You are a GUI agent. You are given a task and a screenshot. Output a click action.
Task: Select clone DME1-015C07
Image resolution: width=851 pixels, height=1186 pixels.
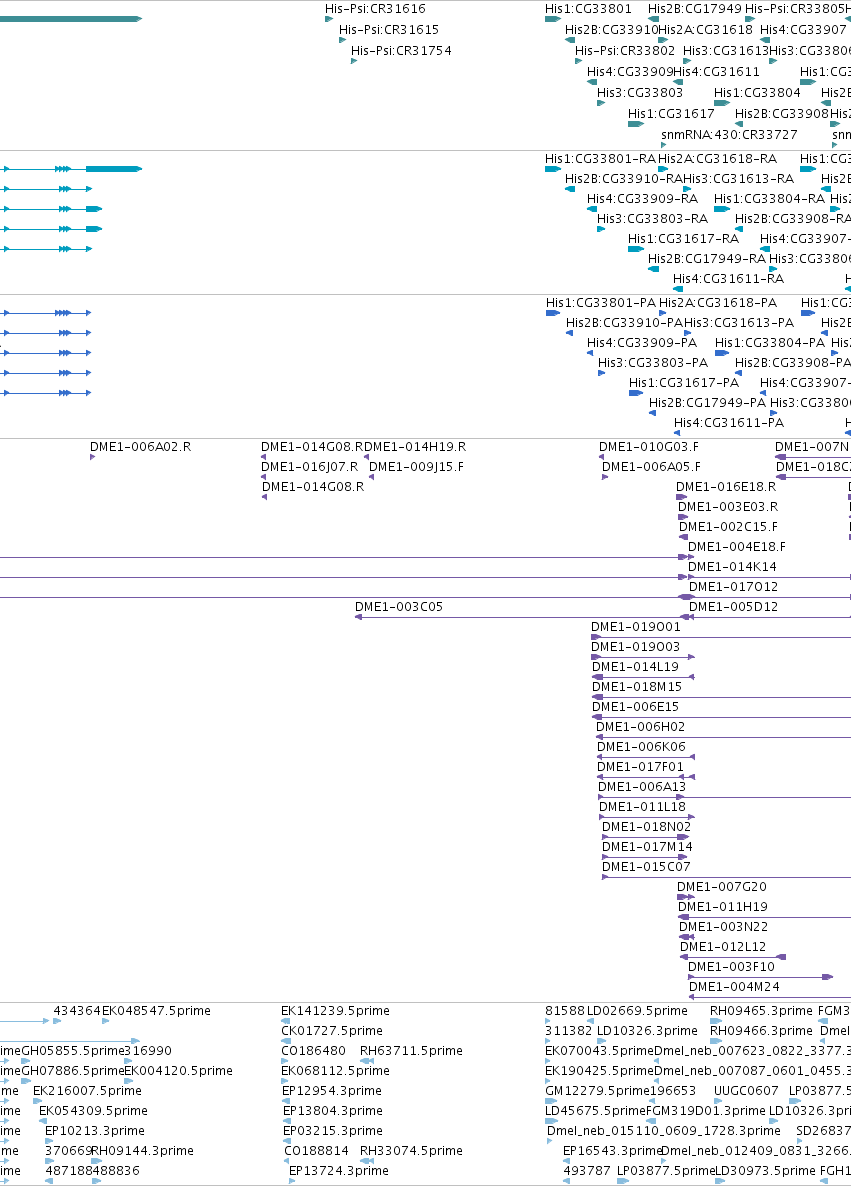tap(646, 867)
